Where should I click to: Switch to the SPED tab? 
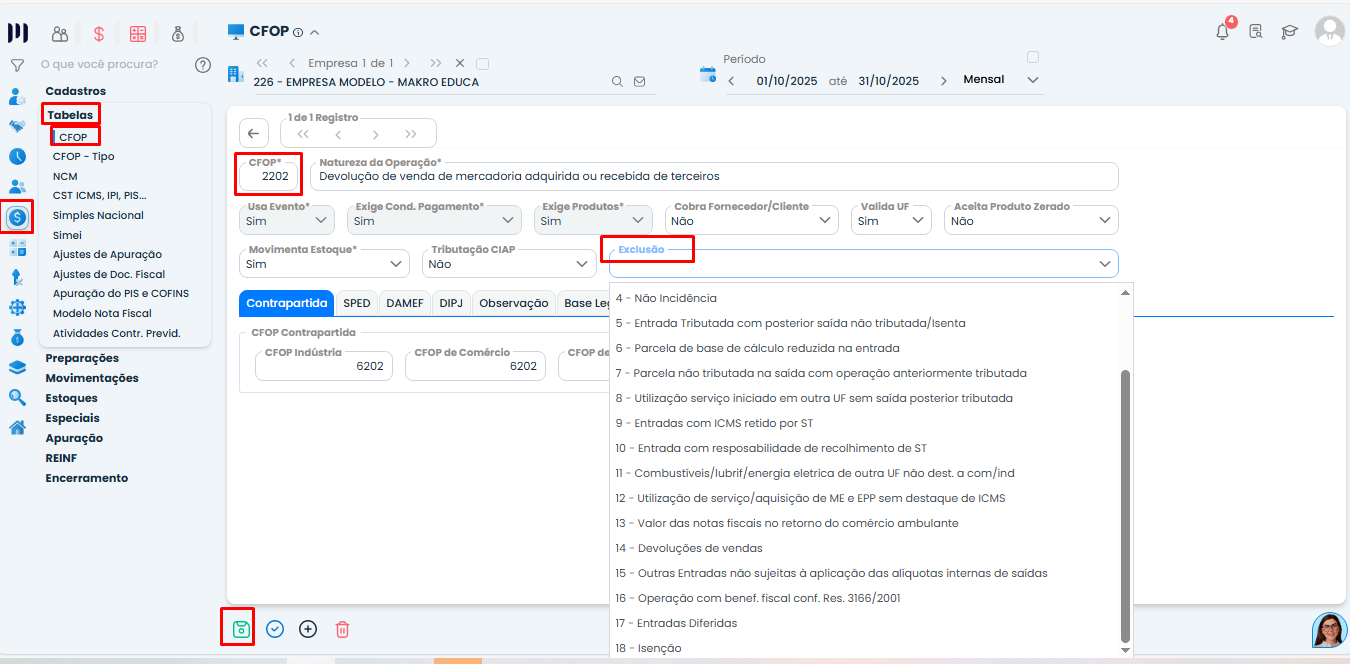(356, 303)
